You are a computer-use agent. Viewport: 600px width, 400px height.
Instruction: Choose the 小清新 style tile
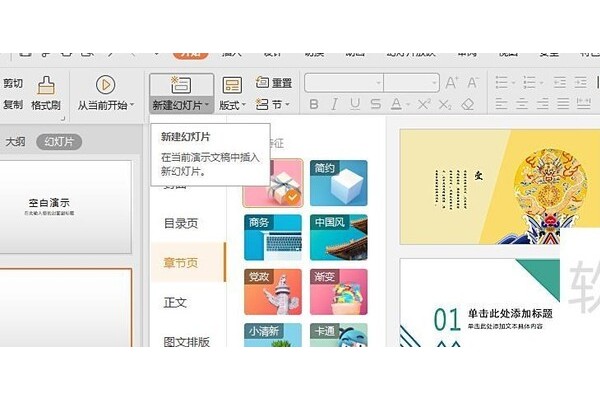coord(273,335)
